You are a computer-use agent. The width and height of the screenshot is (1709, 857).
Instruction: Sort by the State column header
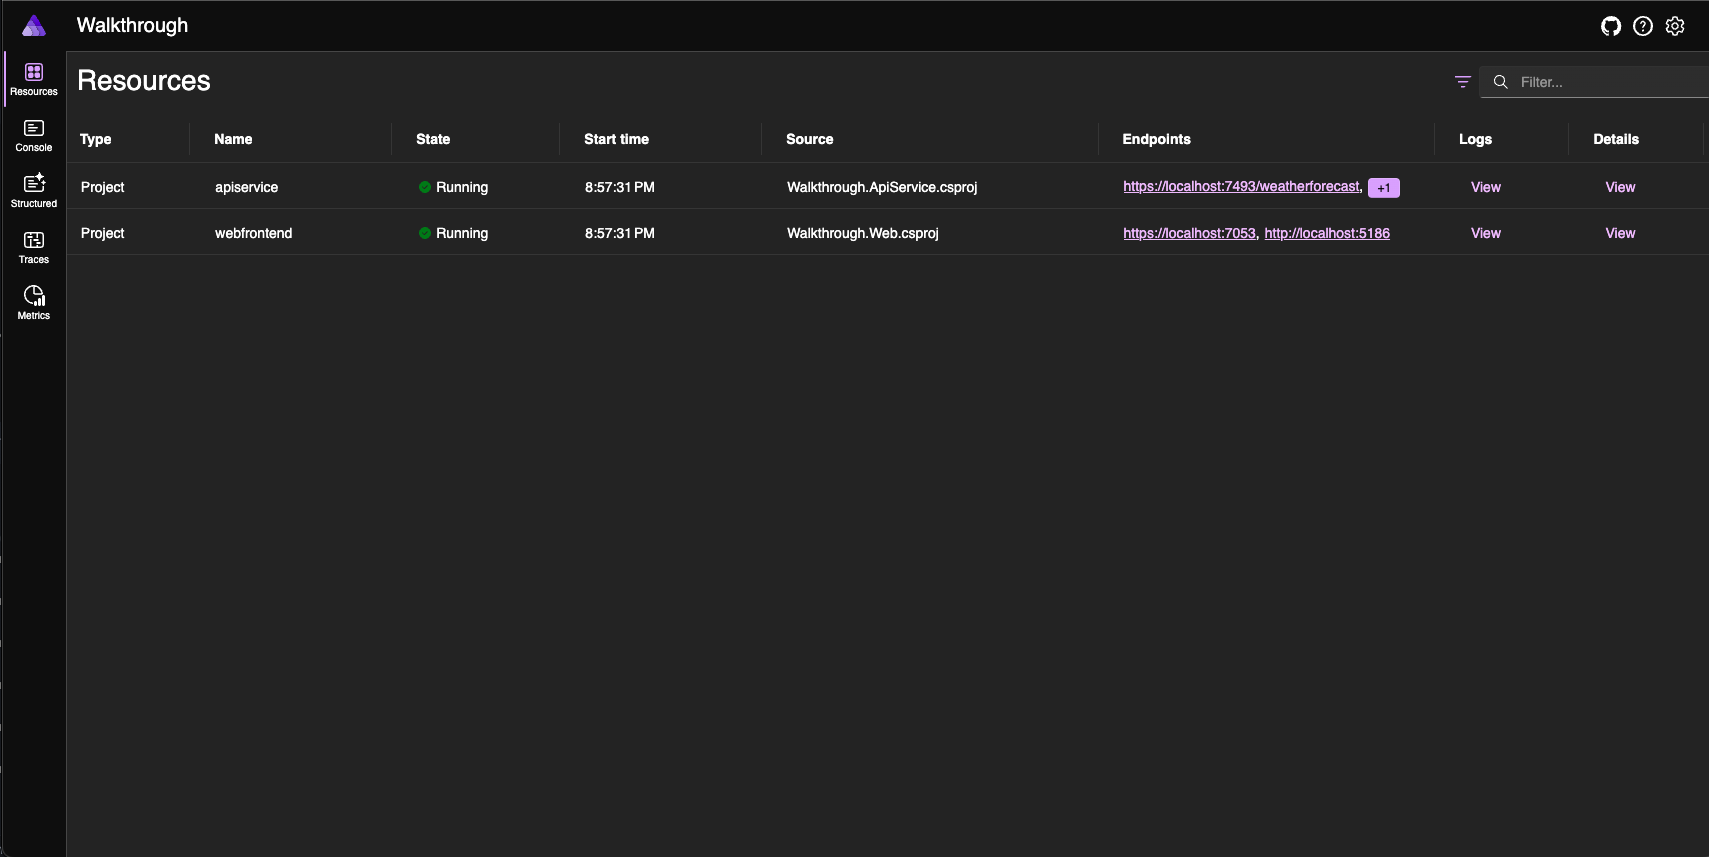click(x=433, y=139)
